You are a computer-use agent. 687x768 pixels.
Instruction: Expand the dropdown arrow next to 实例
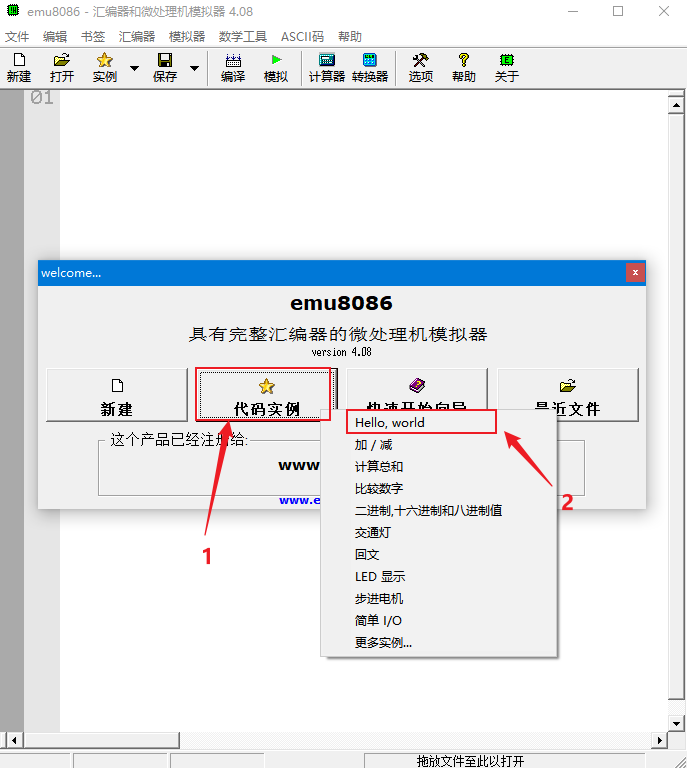click(x=134, y=69)
